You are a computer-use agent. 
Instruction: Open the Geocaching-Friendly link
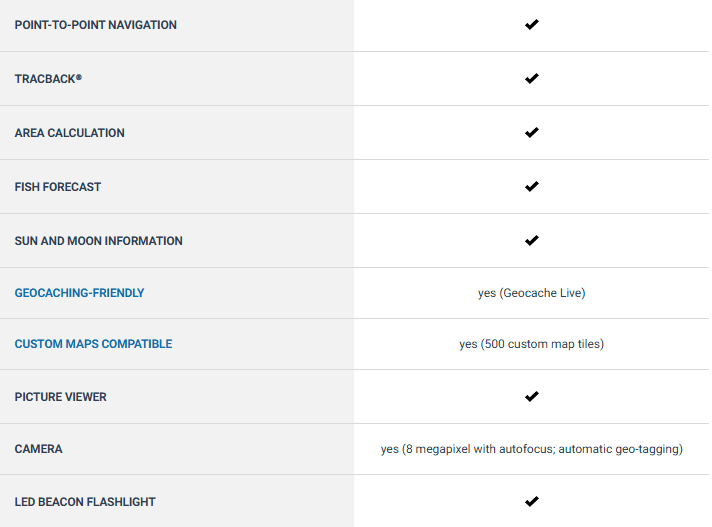[x=79, y=293]
